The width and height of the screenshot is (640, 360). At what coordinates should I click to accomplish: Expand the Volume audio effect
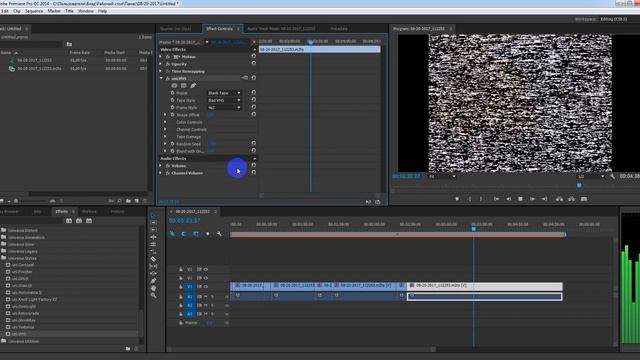tap(161, 166)
